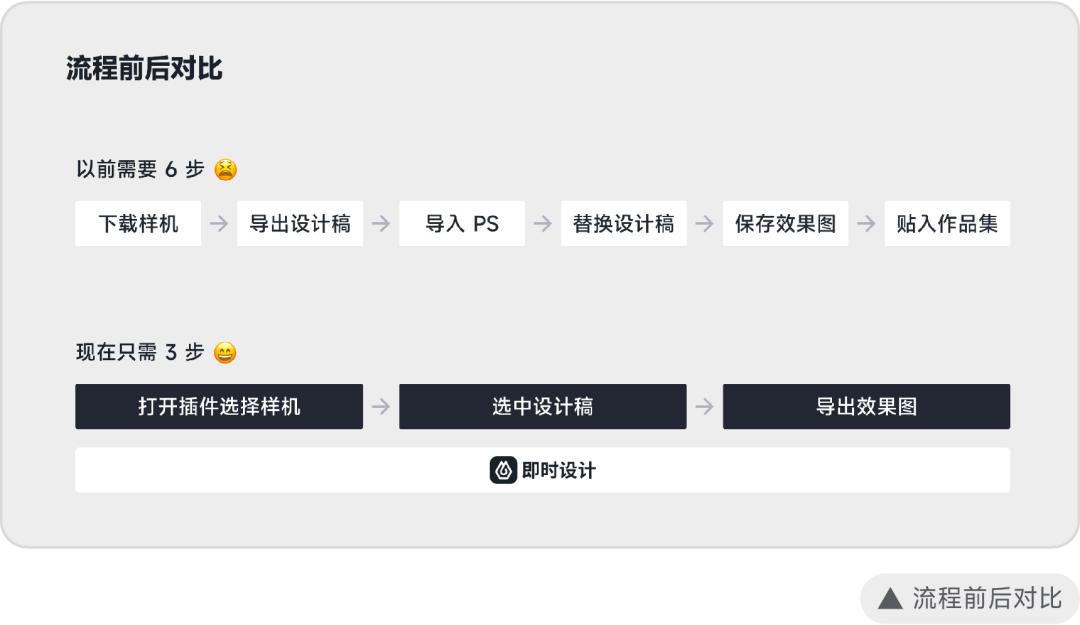The image size is (1080, 625).
Task: Click the triangle icon in the bottom caption
Action: click(889, 599)
